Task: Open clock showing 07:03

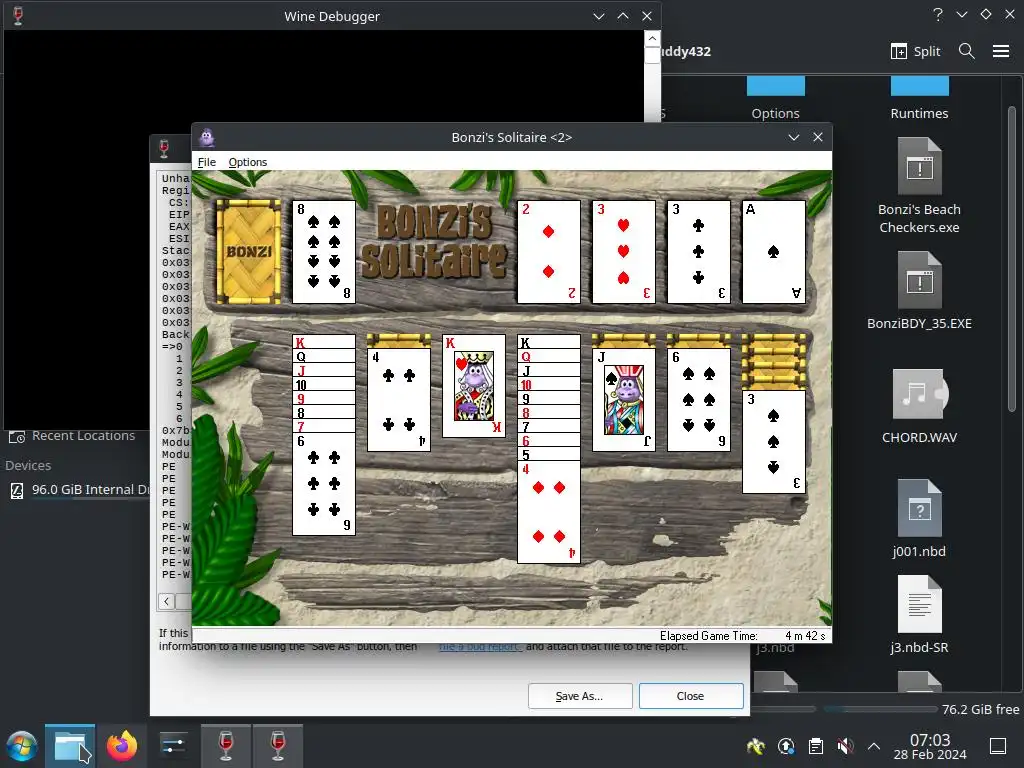Action: coord(930,746)
